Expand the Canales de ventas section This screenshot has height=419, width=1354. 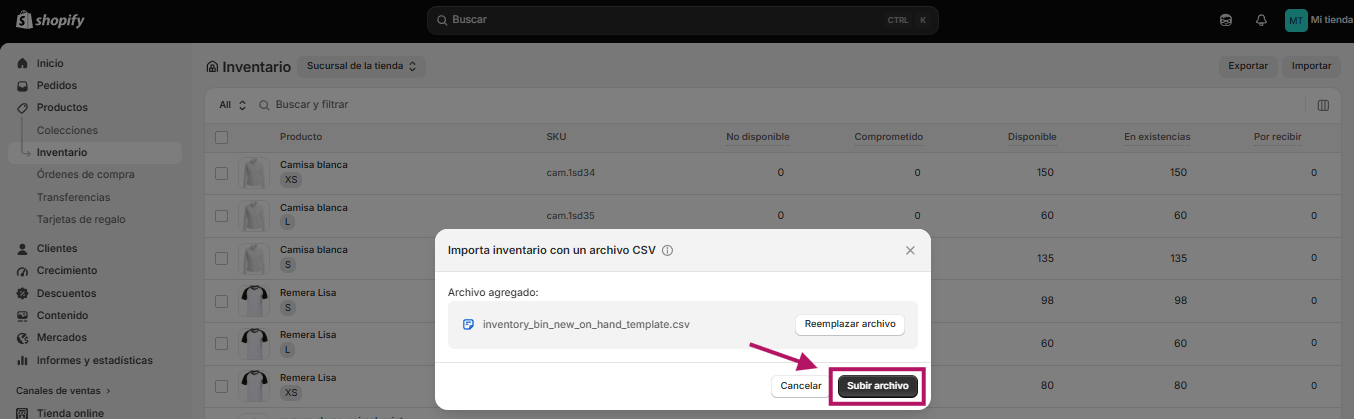click(64, 390)
